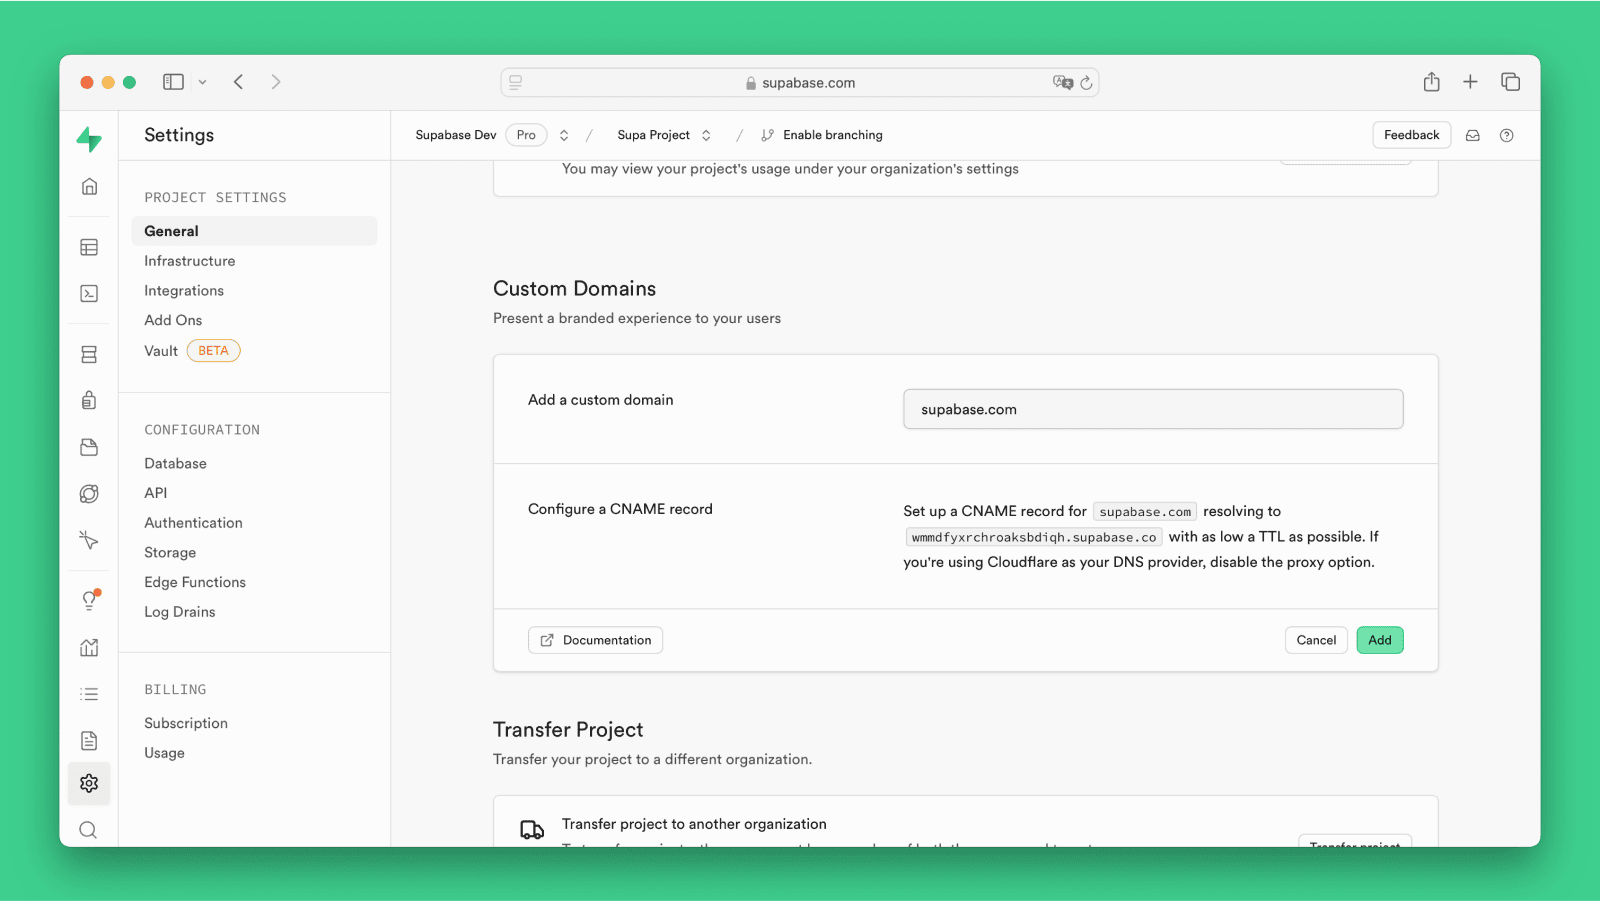Open Authentication configuration
Screen dimensions: 1600x901
coord(193,523)
